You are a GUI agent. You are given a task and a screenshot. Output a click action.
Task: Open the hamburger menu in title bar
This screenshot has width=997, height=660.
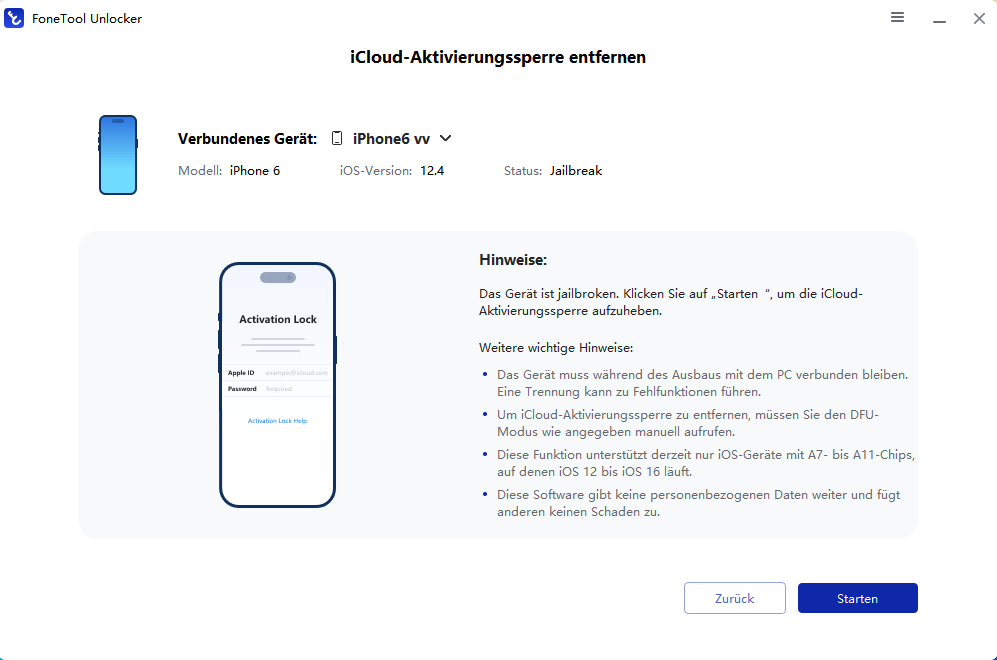[x=897, y=18]
